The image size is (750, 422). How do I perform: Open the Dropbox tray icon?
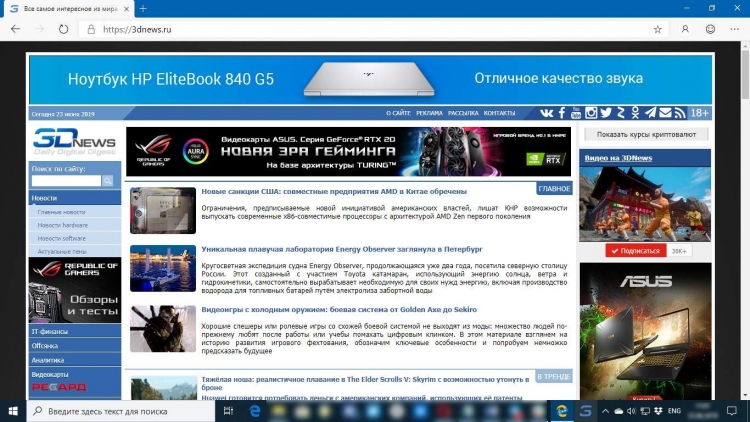(x=658, y=411)
